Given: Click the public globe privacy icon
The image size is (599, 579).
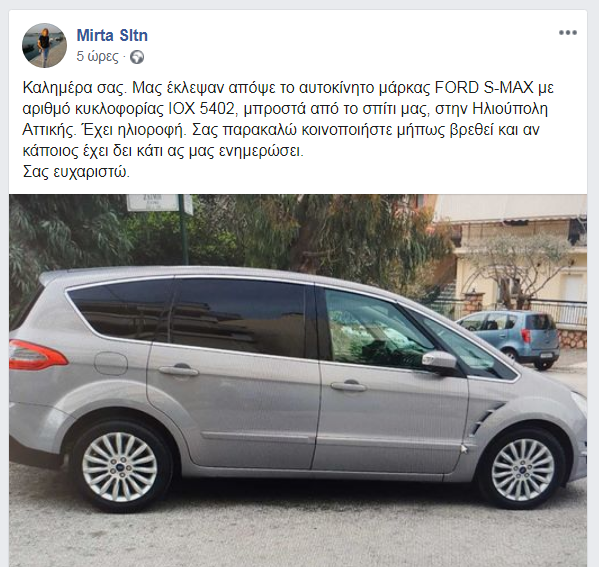Looking at the screenshot, I should [x=137, y=57].
